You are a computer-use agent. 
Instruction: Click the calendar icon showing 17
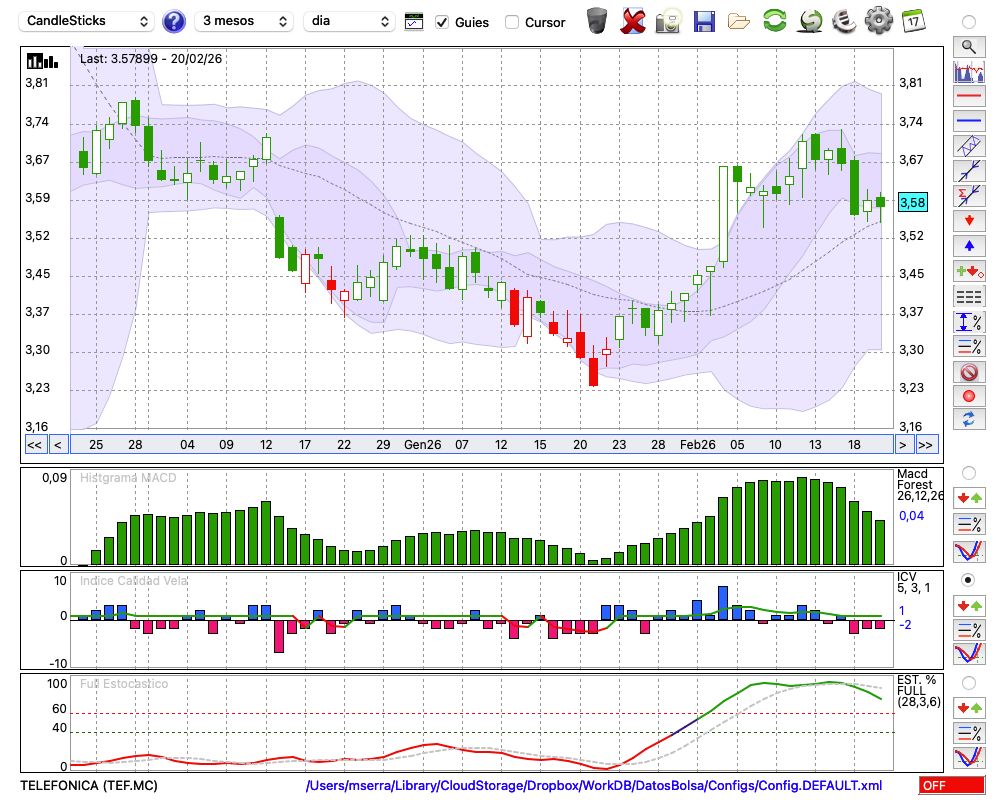click(912, 20)
